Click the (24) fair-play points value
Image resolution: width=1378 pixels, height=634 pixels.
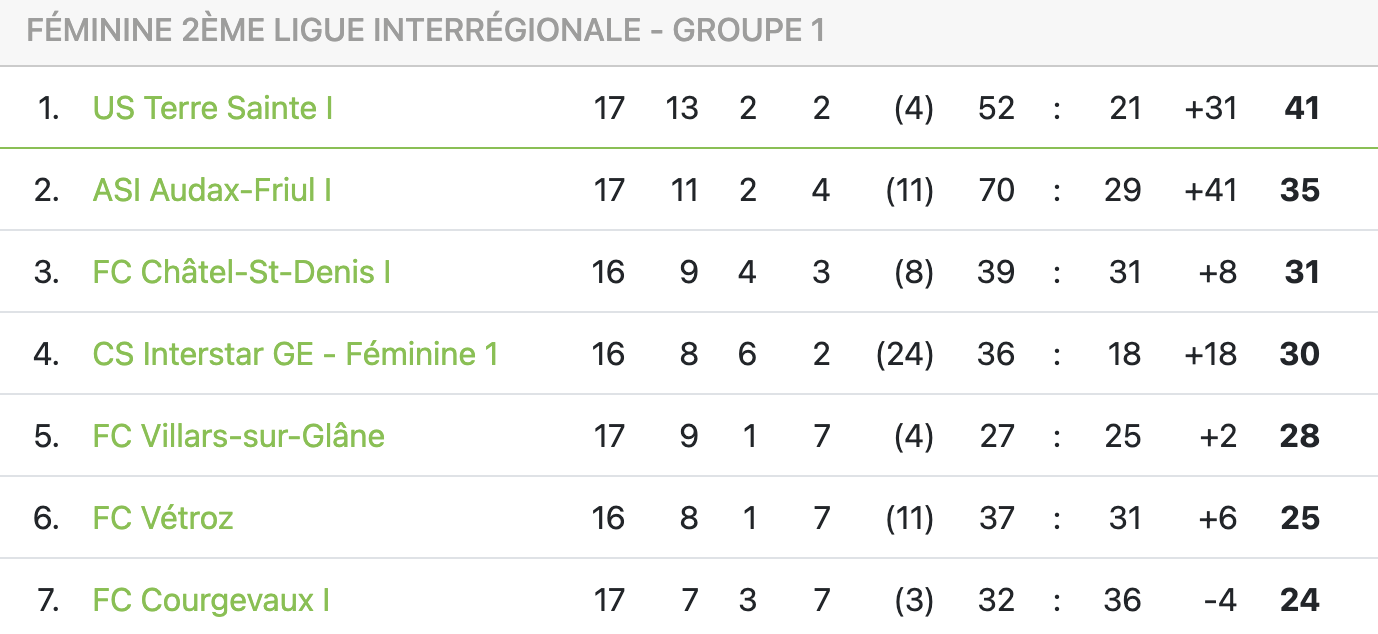tap(904, 354)
